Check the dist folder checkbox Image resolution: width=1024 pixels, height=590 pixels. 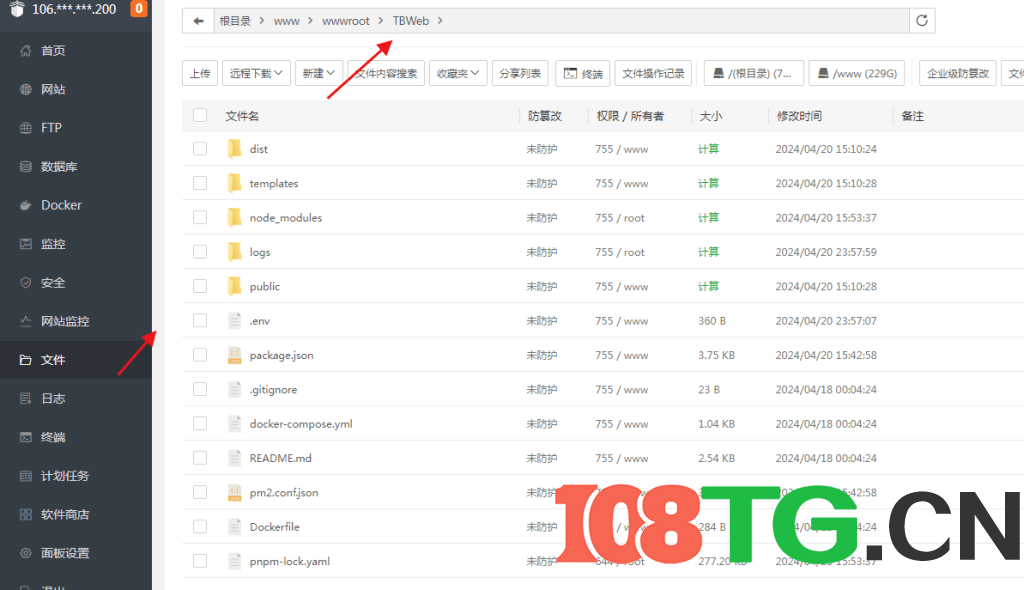coord(199,148)
